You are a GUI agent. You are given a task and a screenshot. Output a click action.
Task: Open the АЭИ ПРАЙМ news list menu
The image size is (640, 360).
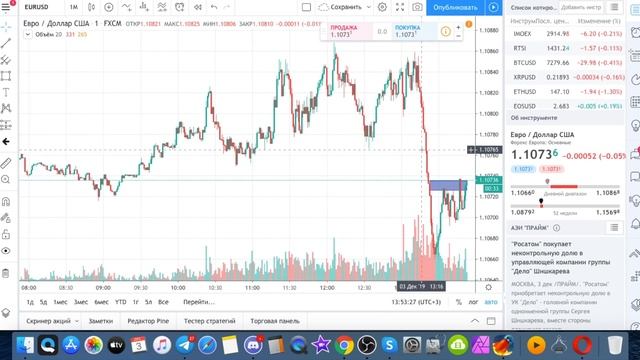(614, 228)
